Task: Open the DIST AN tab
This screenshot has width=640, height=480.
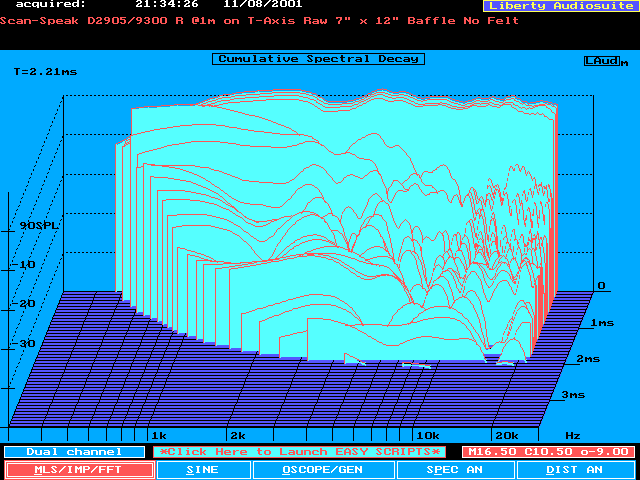Action: (x=575, y=469)
